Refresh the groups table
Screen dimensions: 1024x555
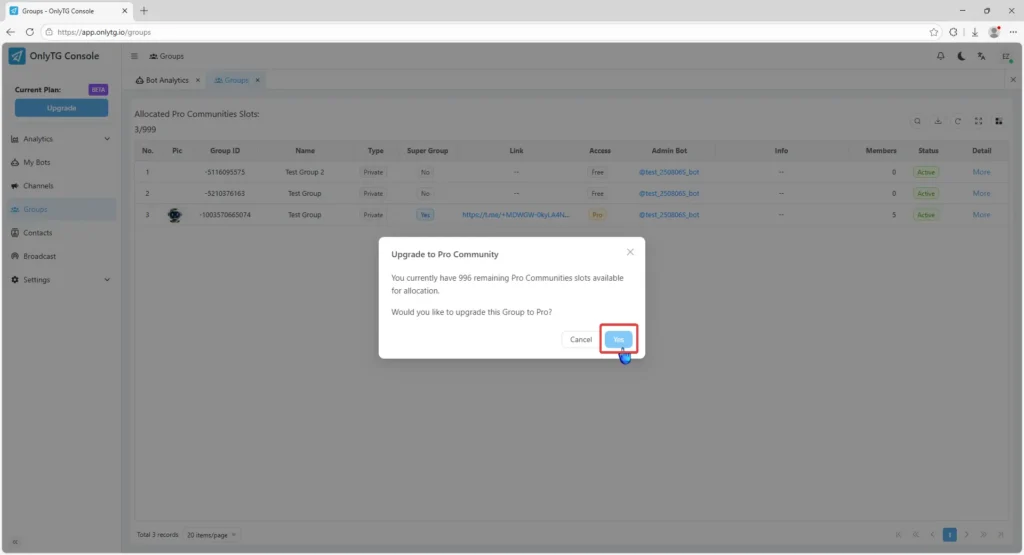coord(958,121)
